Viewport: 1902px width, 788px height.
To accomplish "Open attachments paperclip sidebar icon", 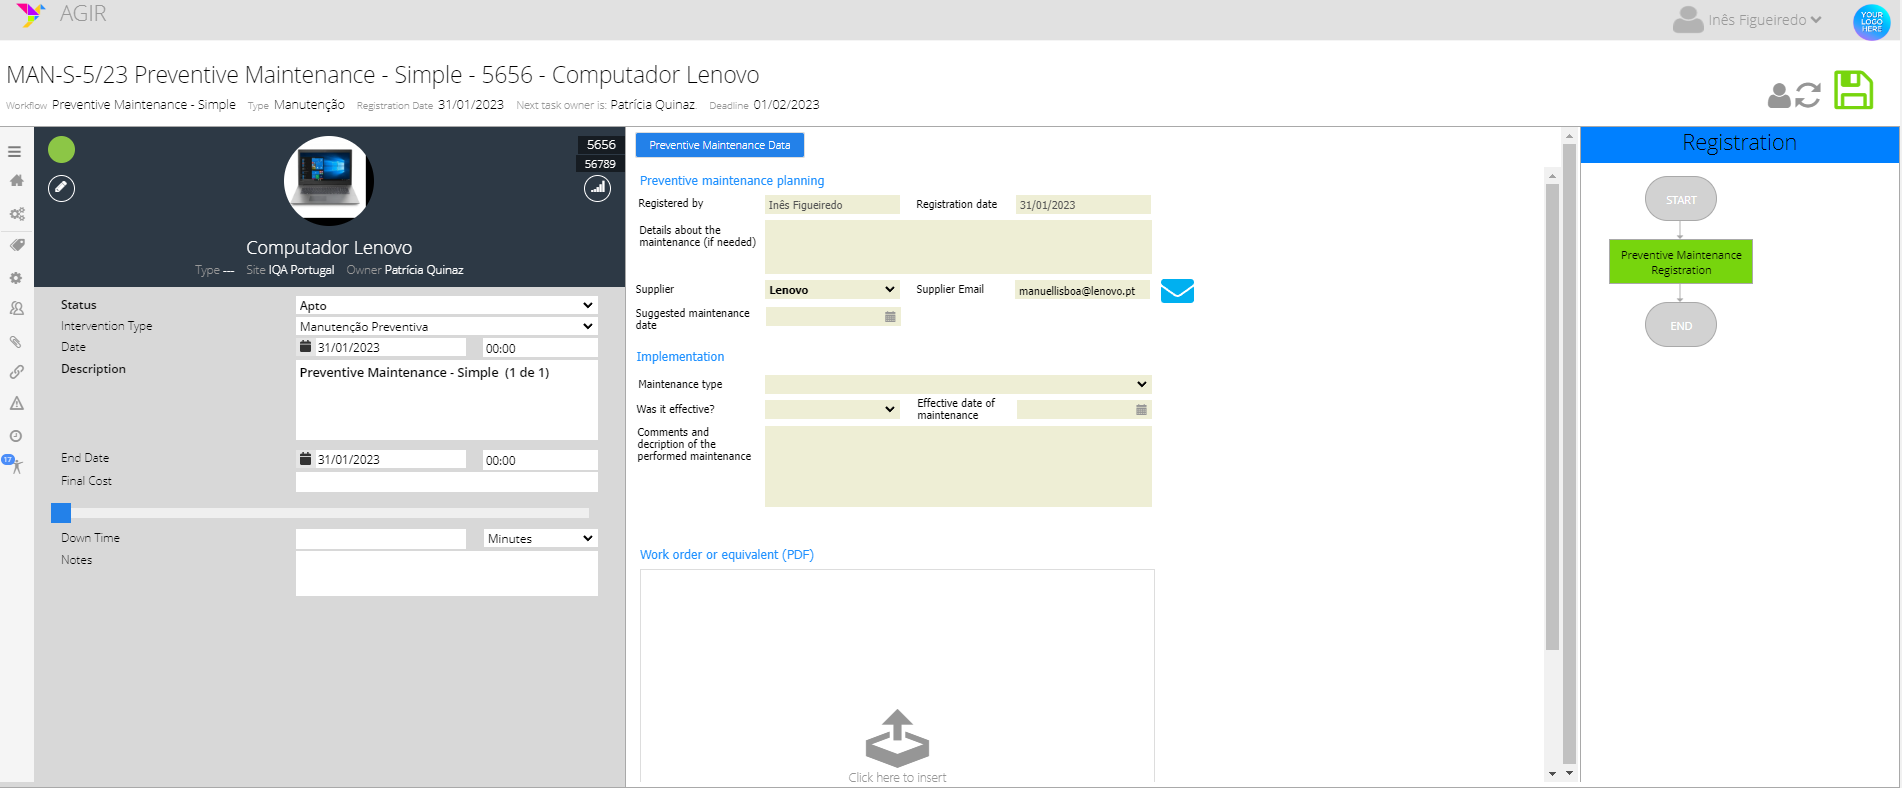I will pos(16,342).
